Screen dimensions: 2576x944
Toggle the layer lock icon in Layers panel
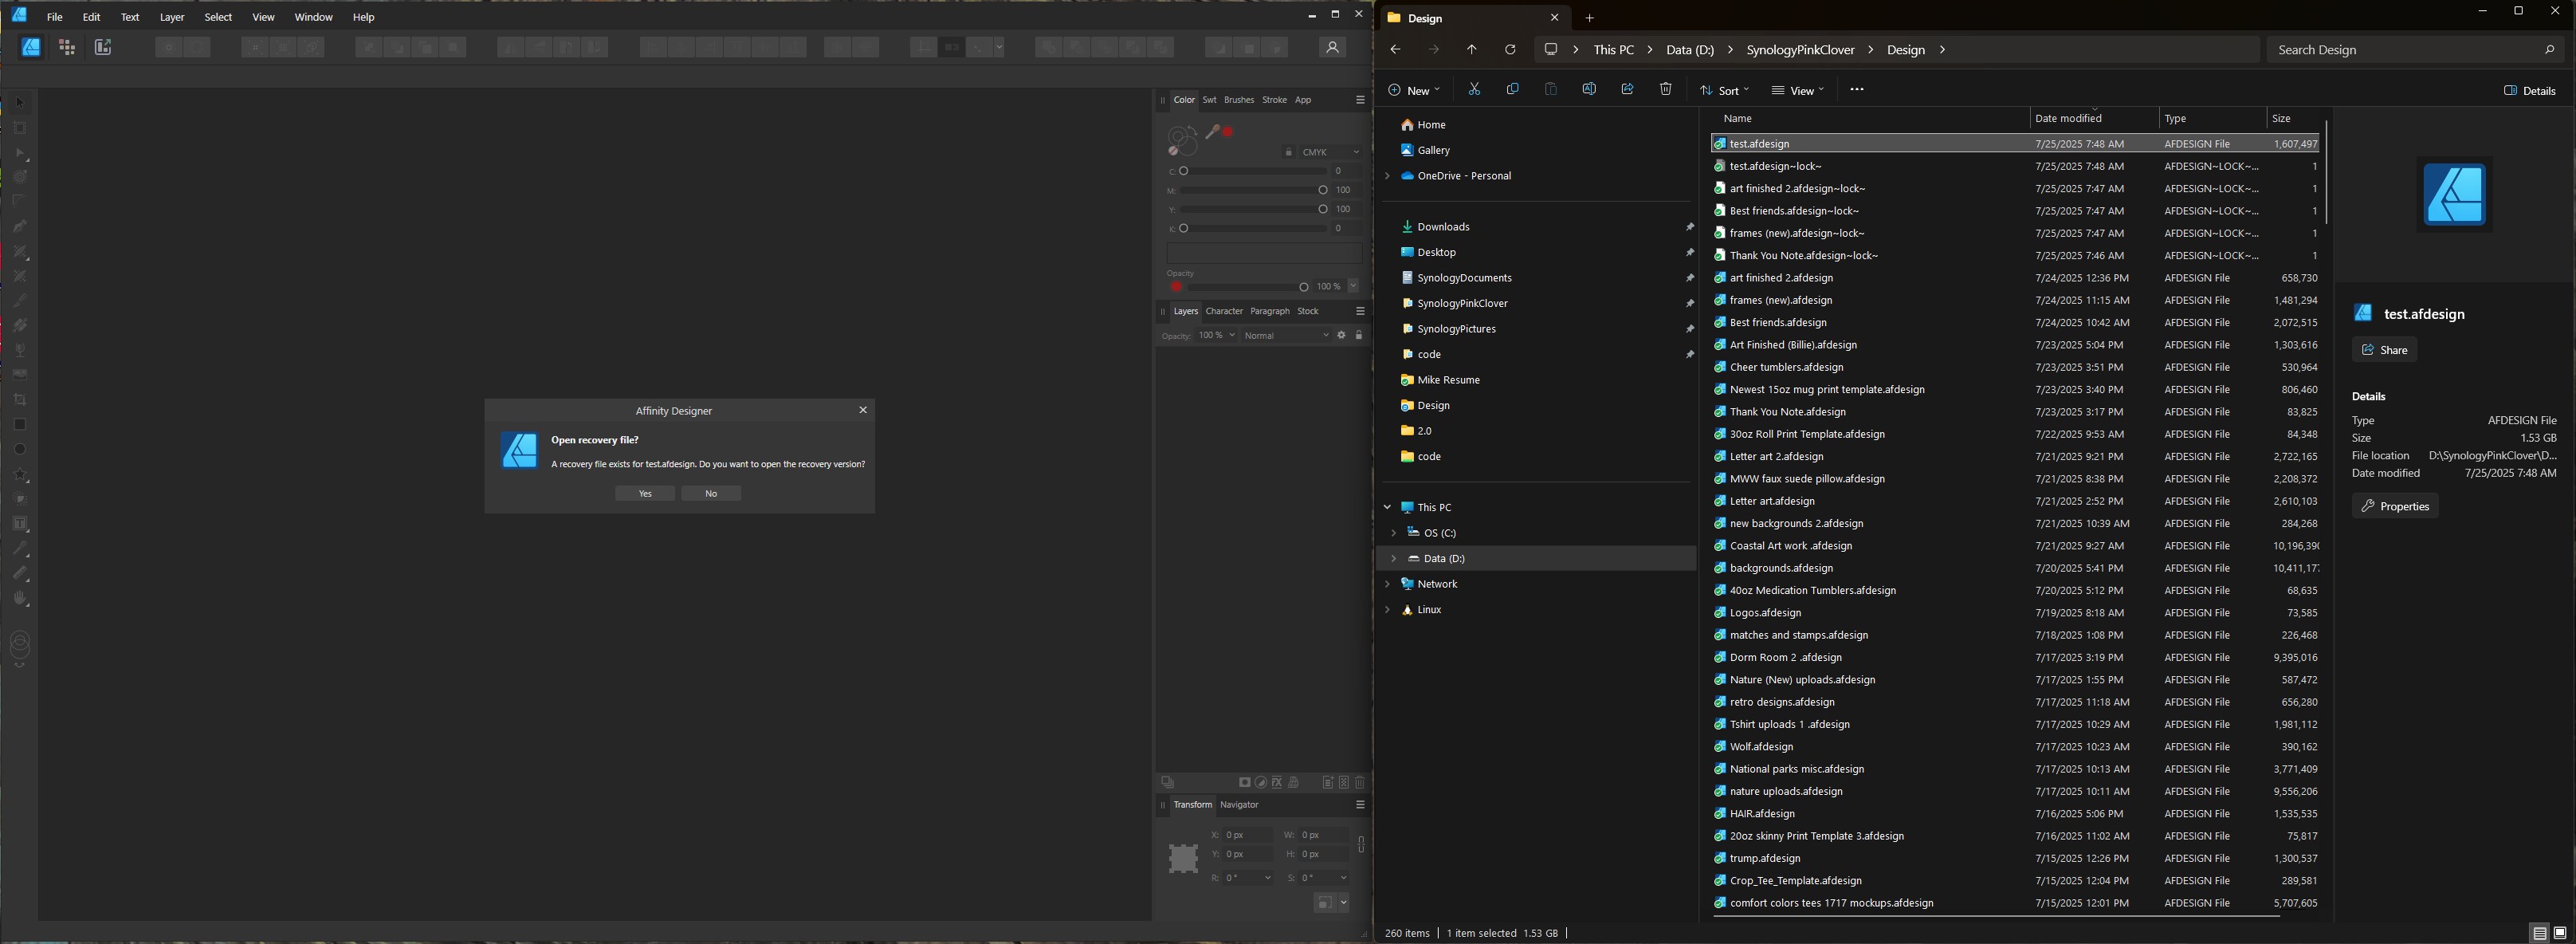tap(1359, 335)
